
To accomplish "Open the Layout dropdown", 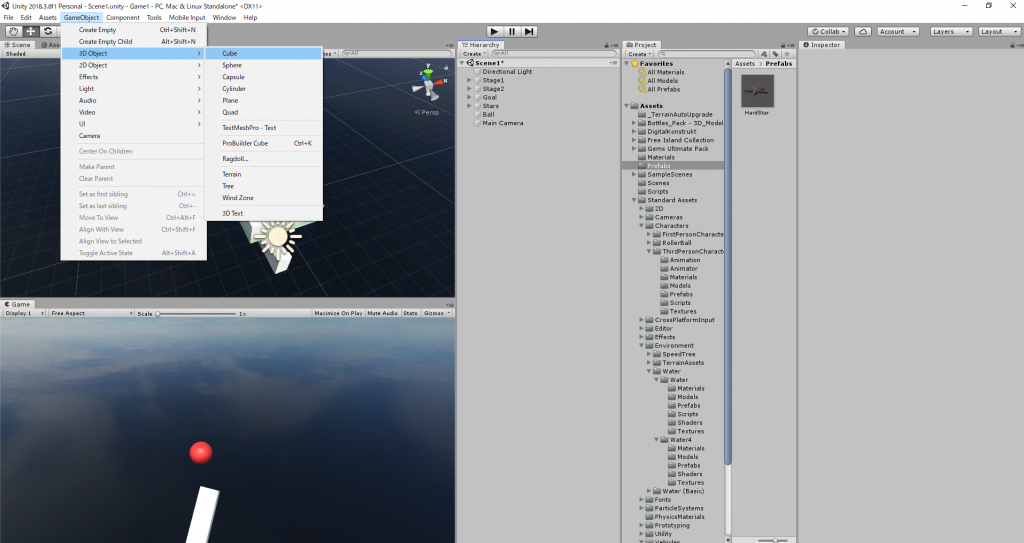I will (999, 31).
